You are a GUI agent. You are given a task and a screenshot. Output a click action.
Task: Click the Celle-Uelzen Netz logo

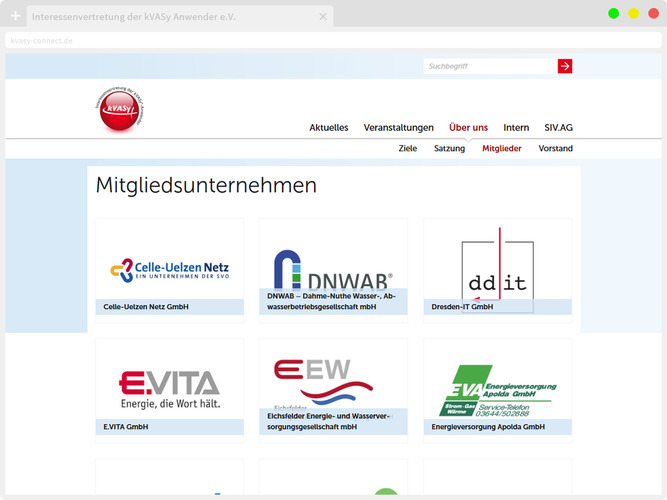(169, 268)
